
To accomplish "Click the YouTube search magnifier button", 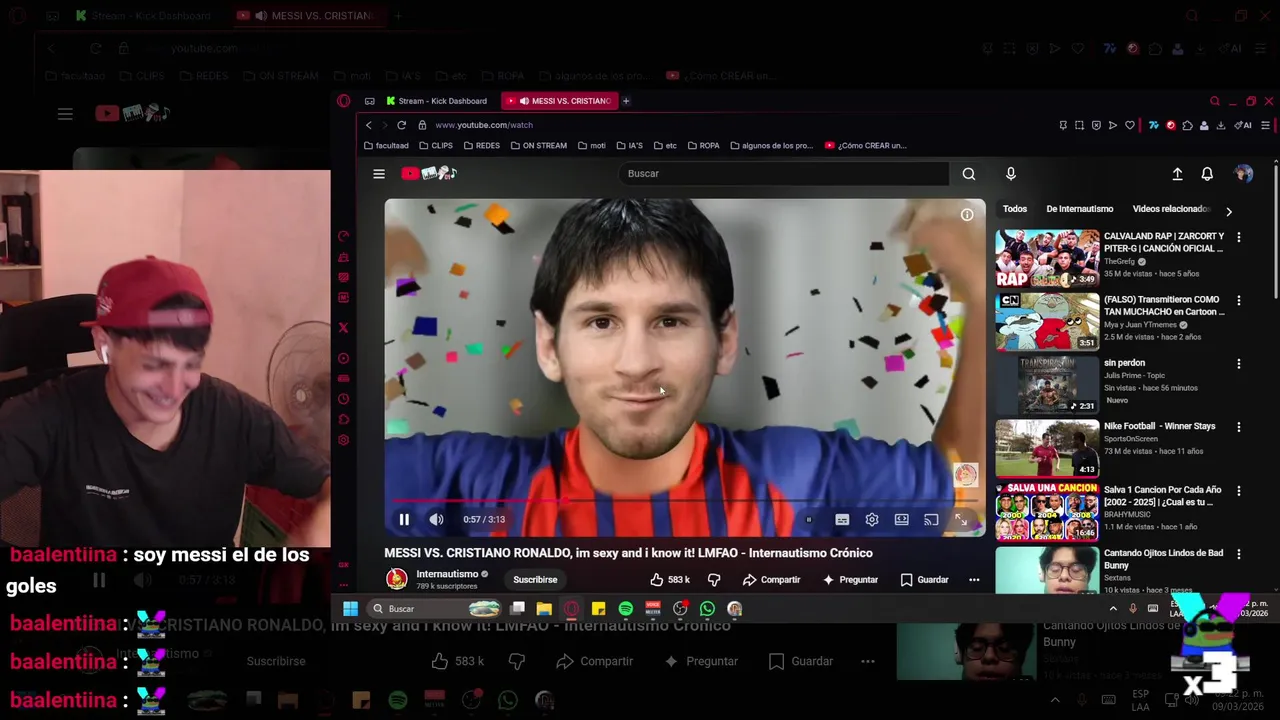I will pos(969,174).
